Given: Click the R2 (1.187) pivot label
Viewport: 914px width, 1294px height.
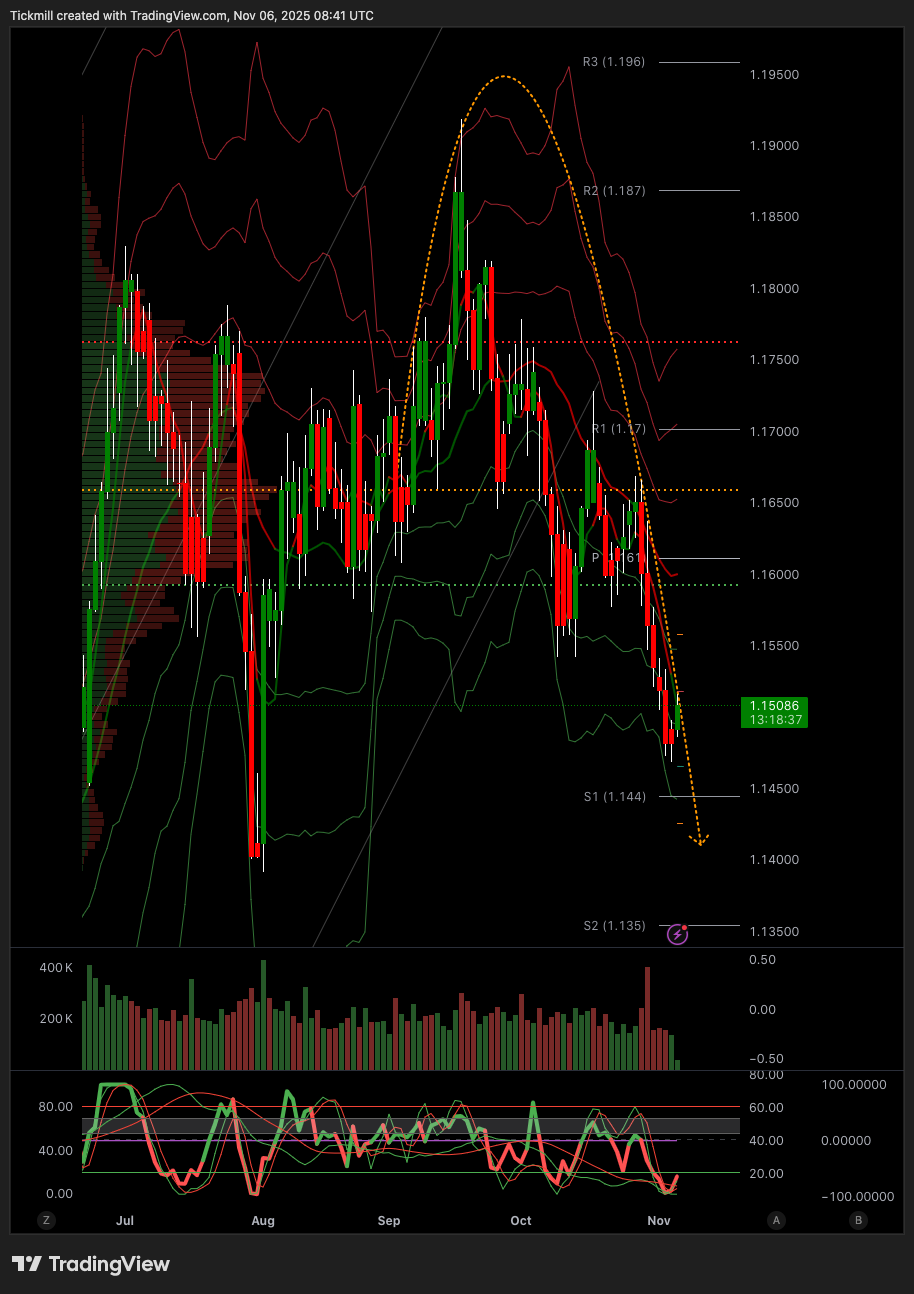Looking at the screenshot, I should tap(614, 190).
